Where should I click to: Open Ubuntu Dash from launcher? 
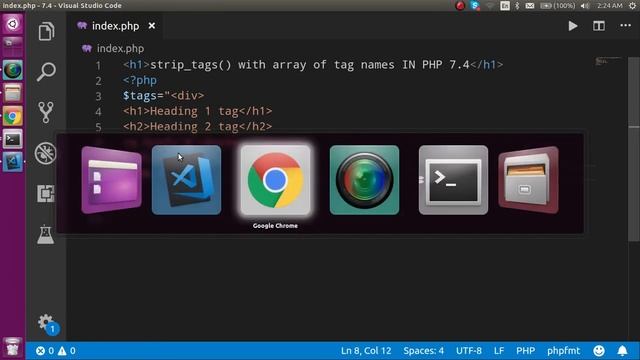[13, 24]
